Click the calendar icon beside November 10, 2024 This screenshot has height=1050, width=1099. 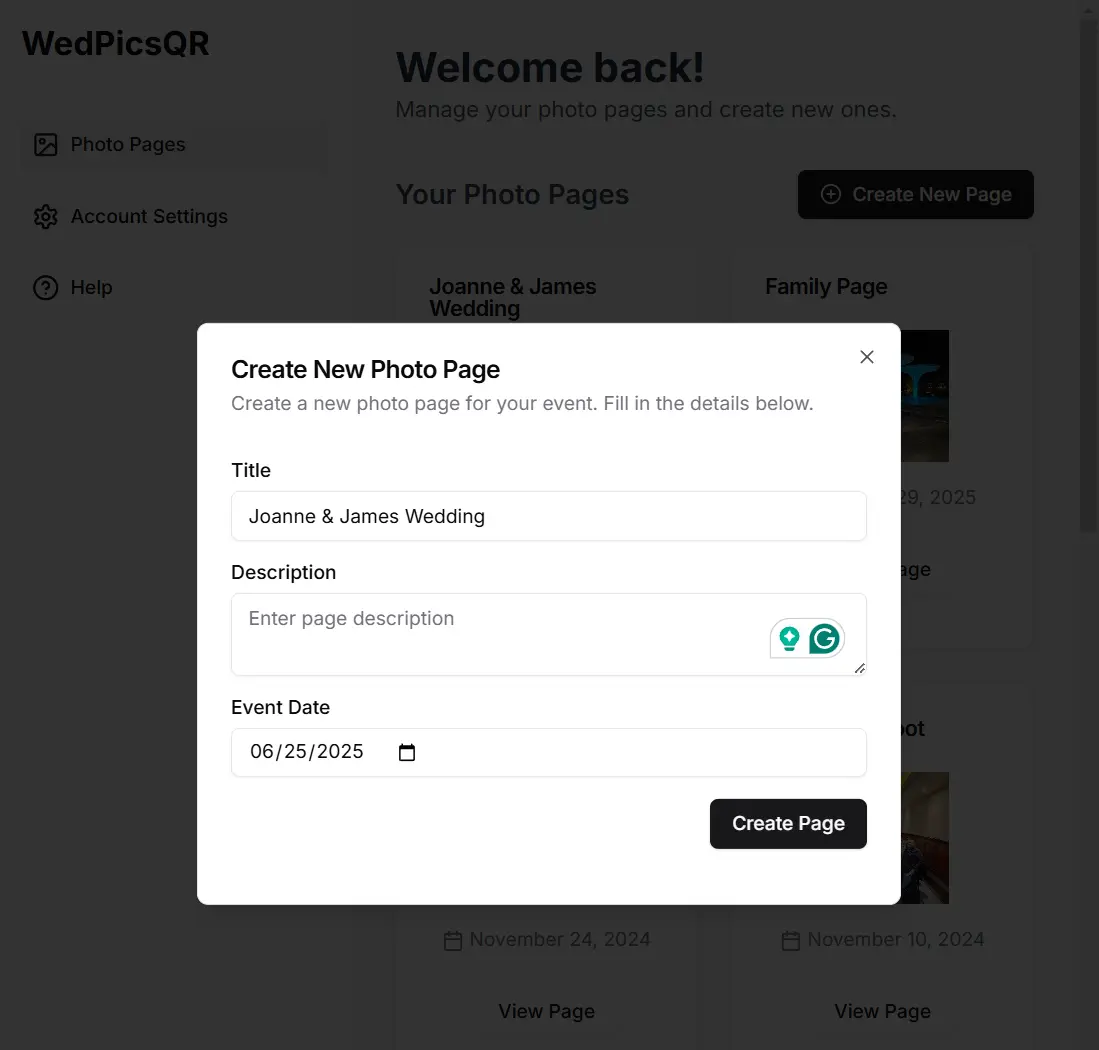[791, 940]
